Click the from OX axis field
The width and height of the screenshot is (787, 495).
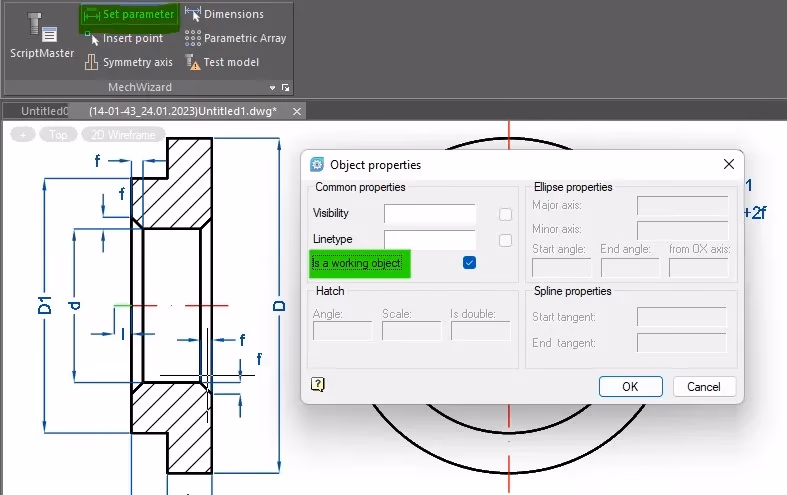699,268
